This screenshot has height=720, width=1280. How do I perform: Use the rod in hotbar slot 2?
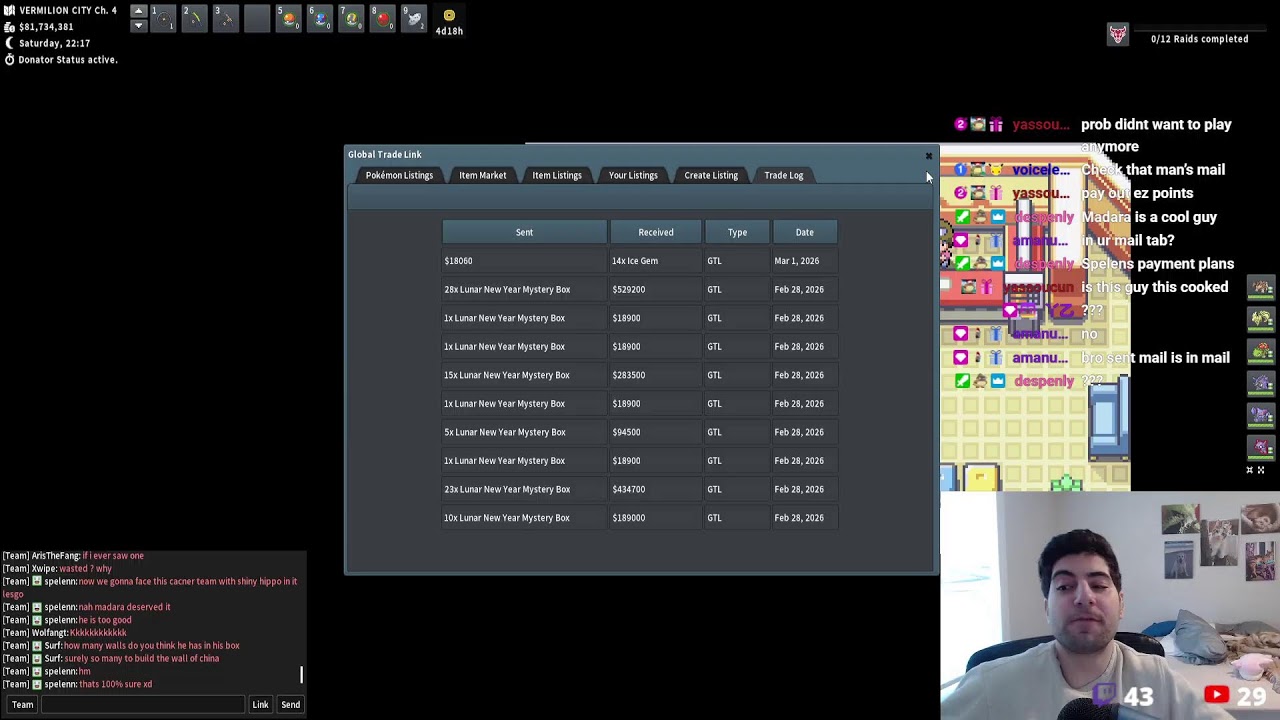[x=194, y=18]
